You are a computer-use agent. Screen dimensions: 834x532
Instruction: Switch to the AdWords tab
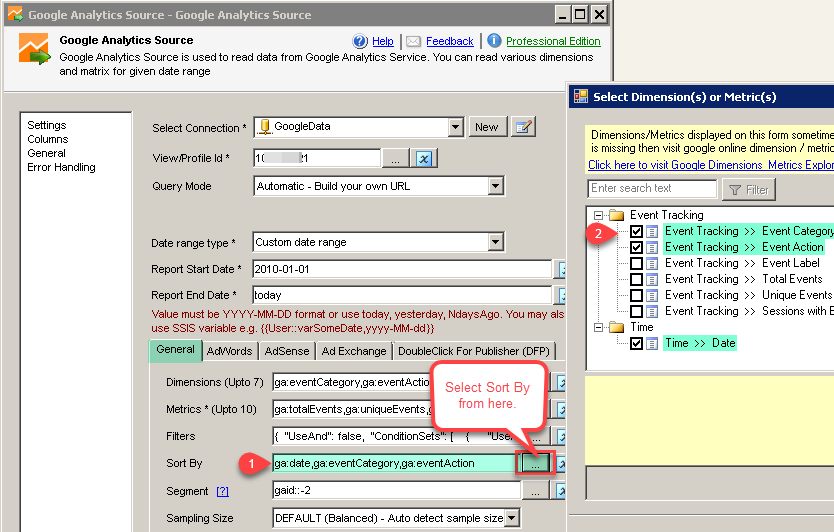point(230,351)
